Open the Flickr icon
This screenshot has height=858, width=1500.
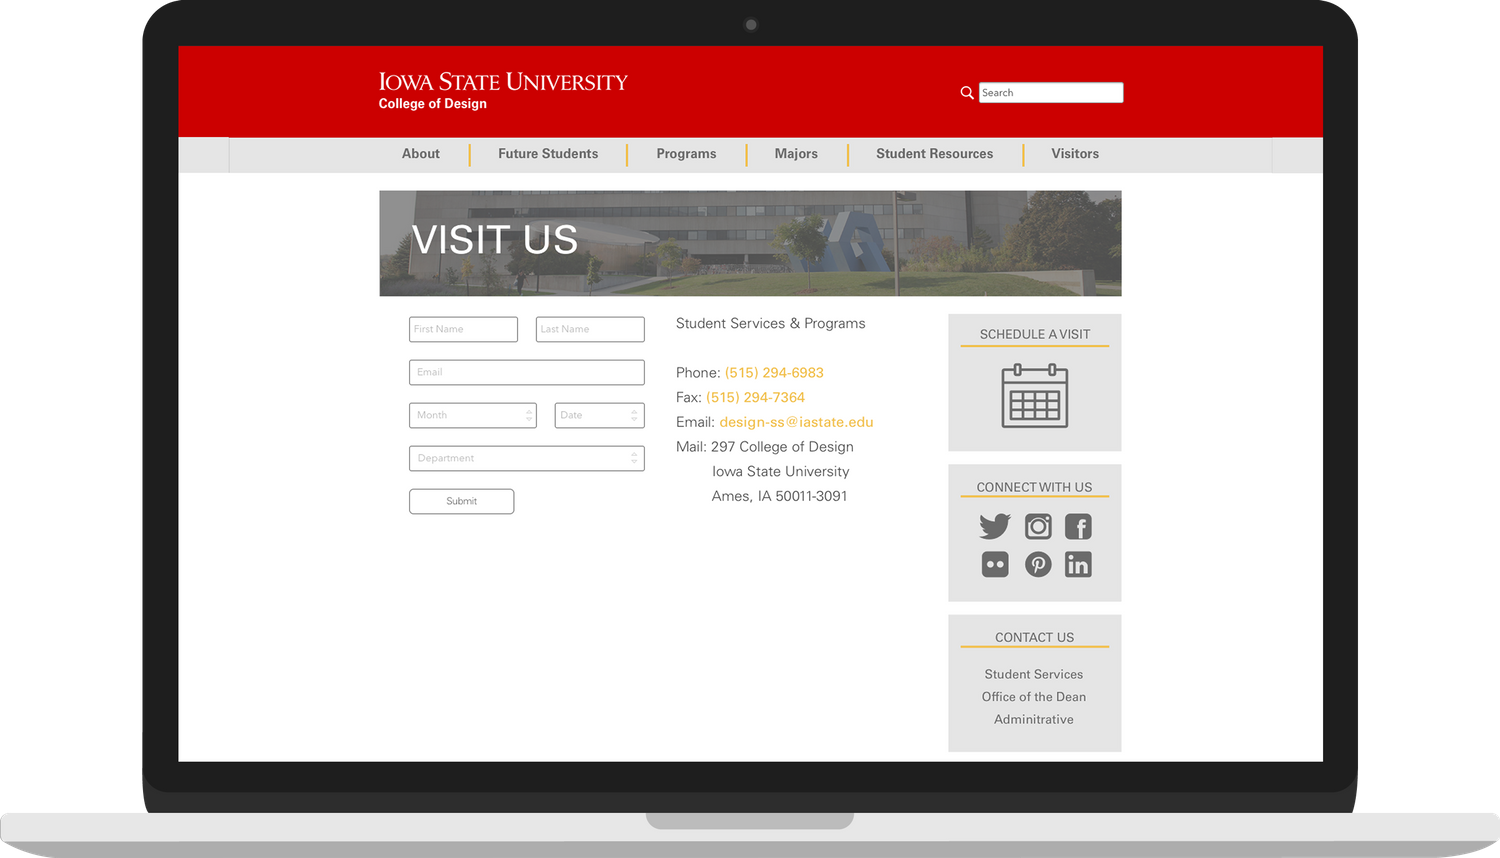coord(995,564)
